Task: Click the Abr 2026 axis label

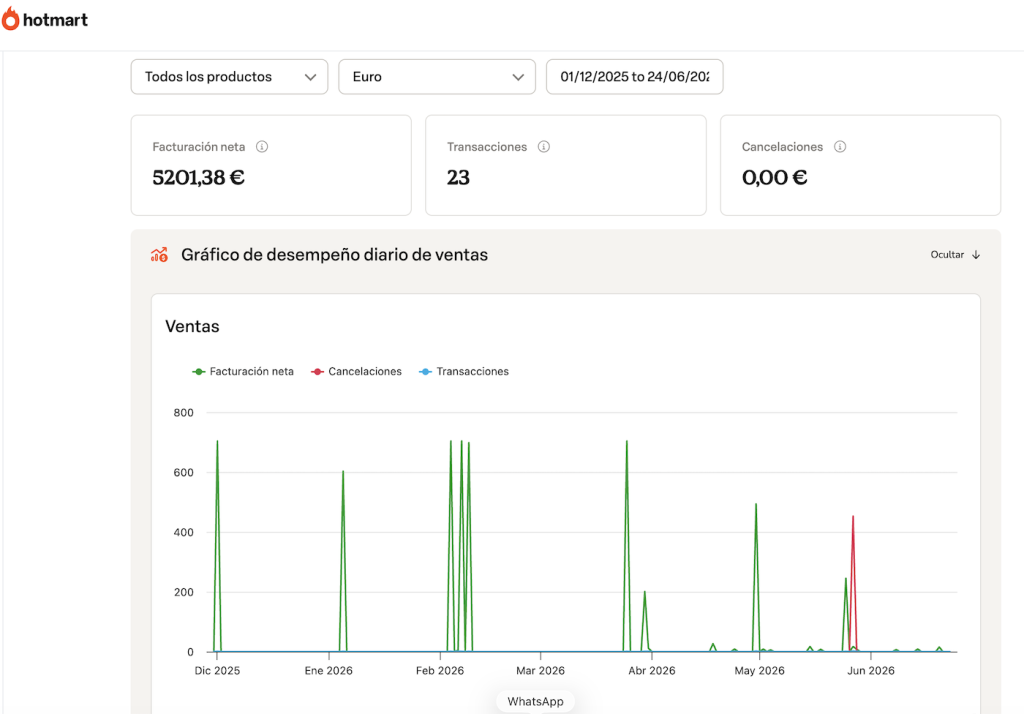Action: [652, 670]
